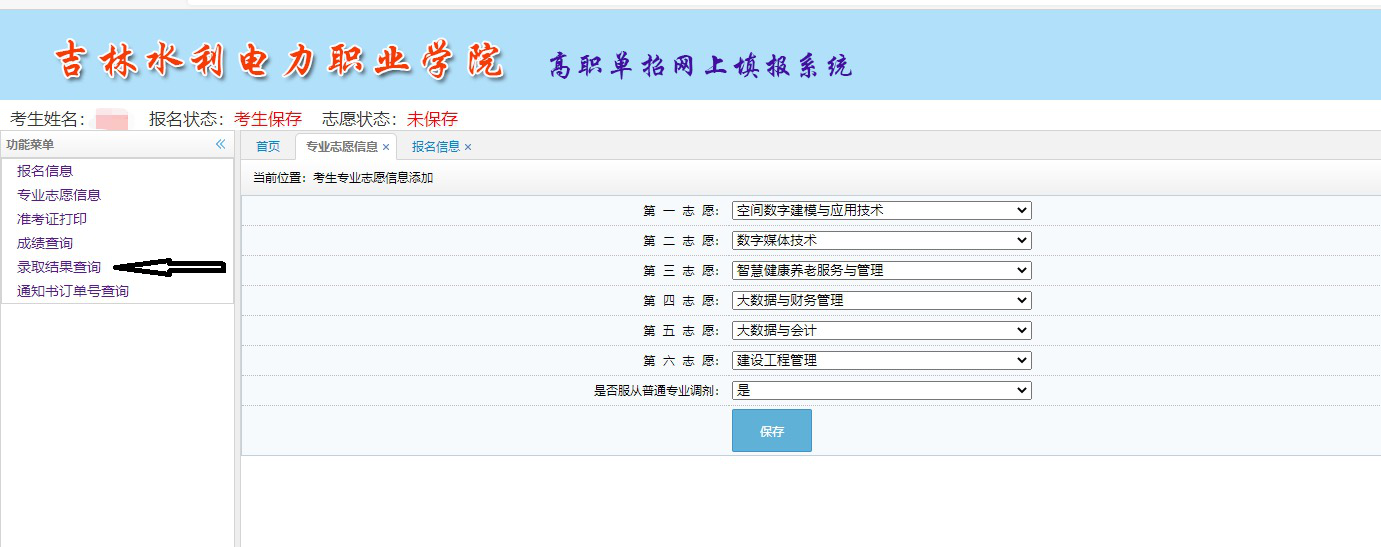Close the 报名信息 tab
The image size is (1381, 547).
468,147
